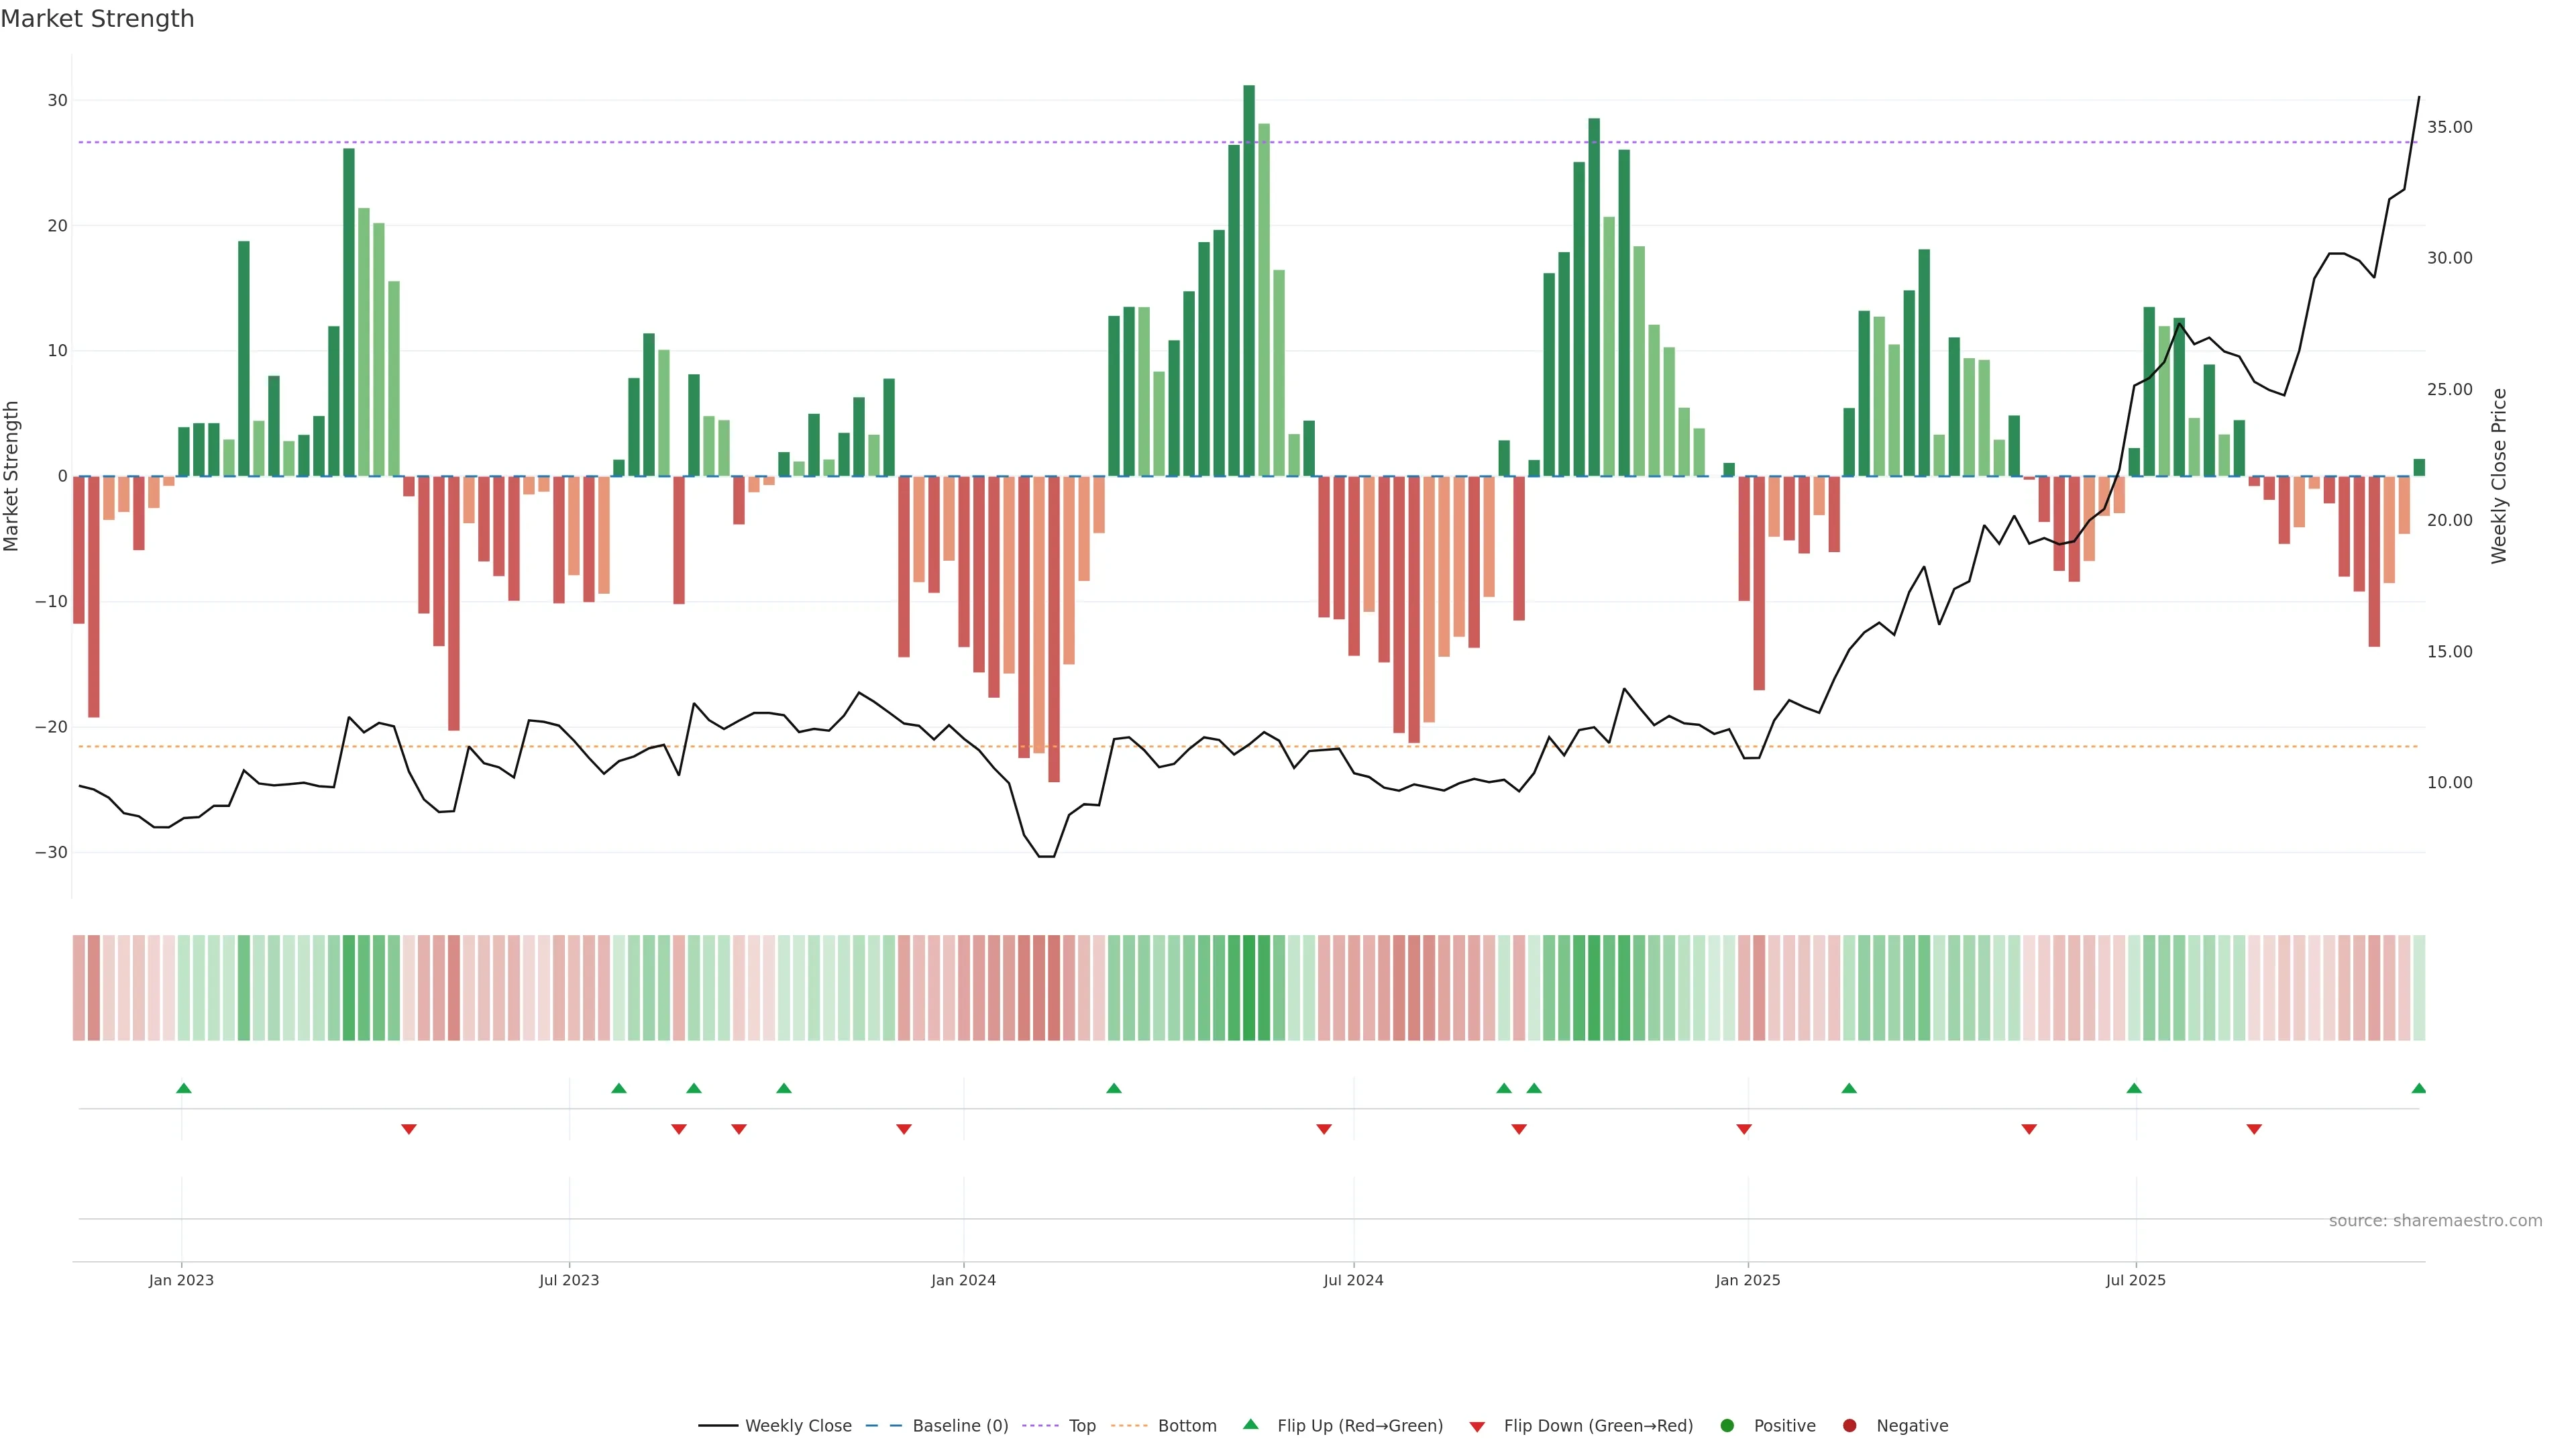Click first red flip-down triangle marker
The height and width of the screenshot is (1449, 2576).
tap(408, 1129)
